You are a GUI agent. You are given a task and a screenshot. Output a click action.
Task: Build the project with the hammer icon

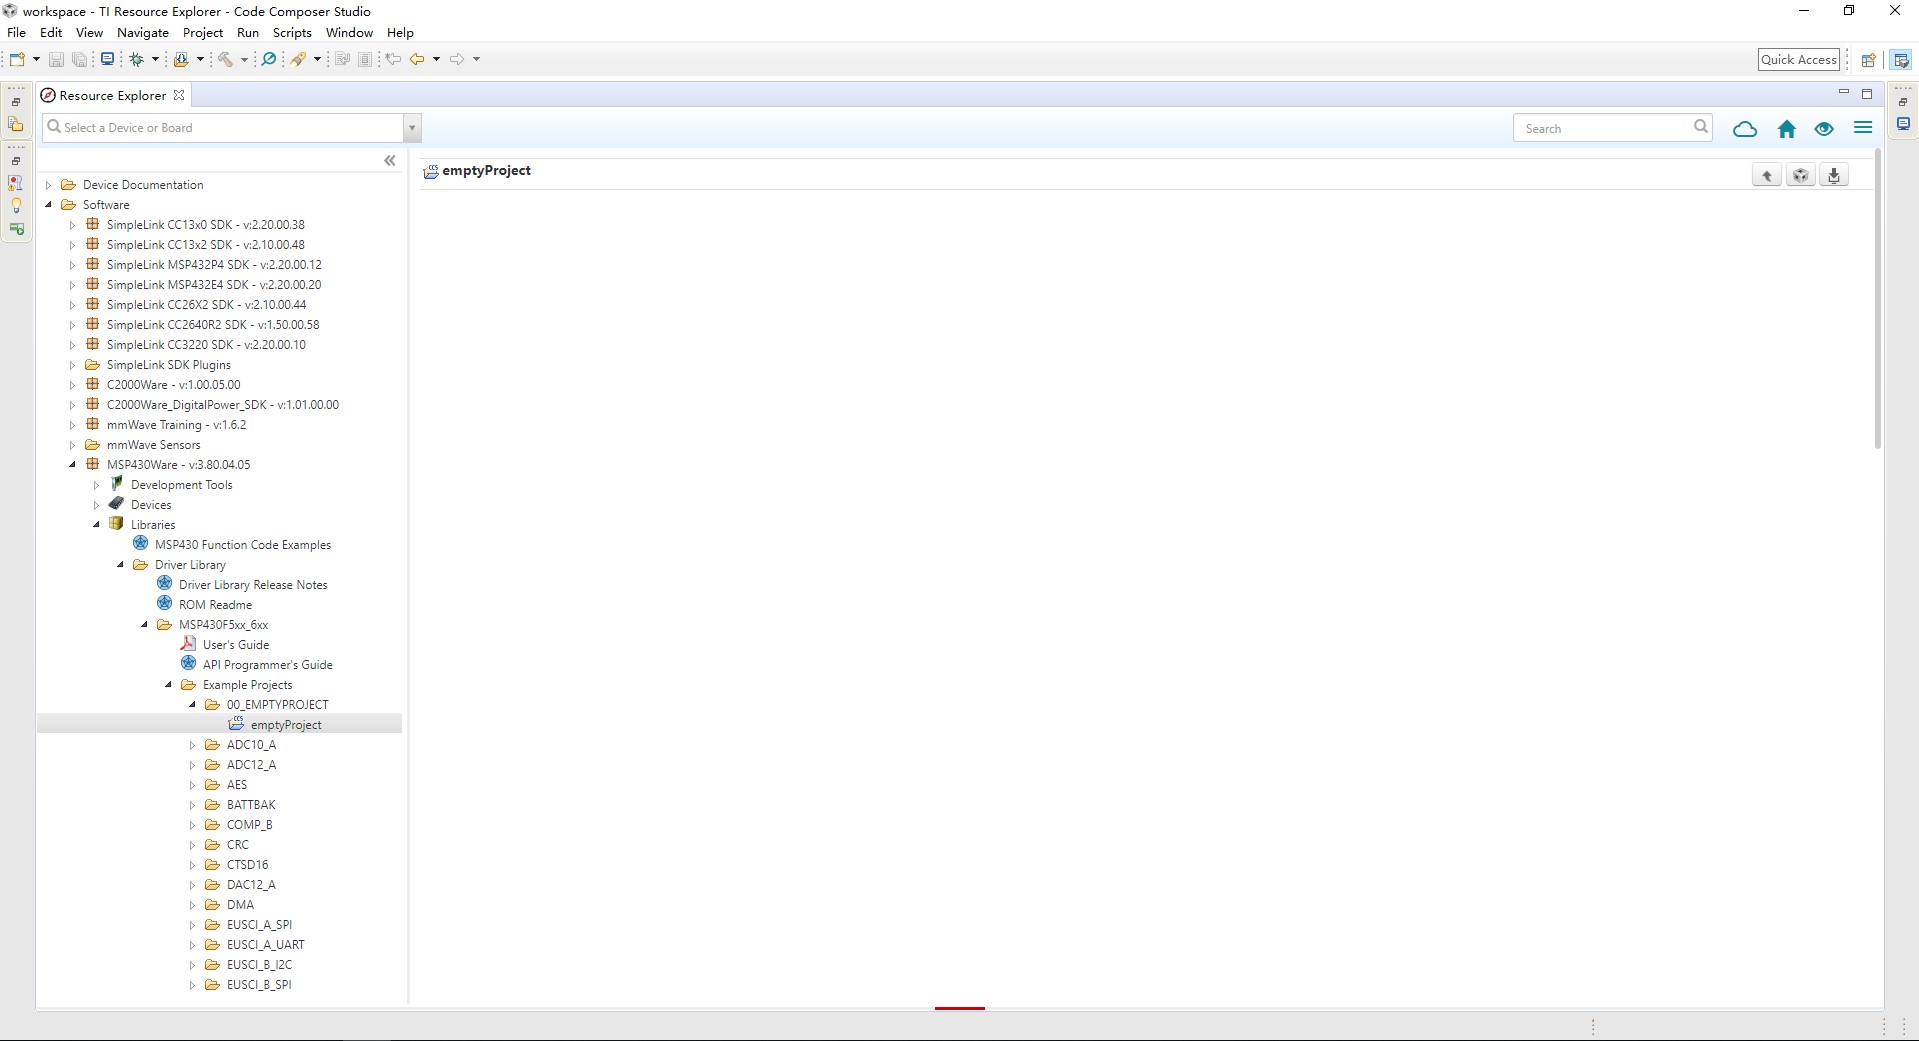click(x=226, y=59)
